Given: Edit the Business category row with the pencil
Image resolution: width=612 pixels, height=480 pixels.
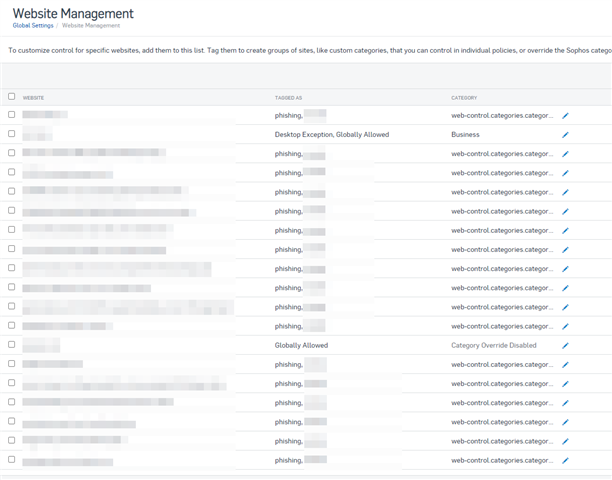Looking at the screenshot, I should [x=565, y=135].
